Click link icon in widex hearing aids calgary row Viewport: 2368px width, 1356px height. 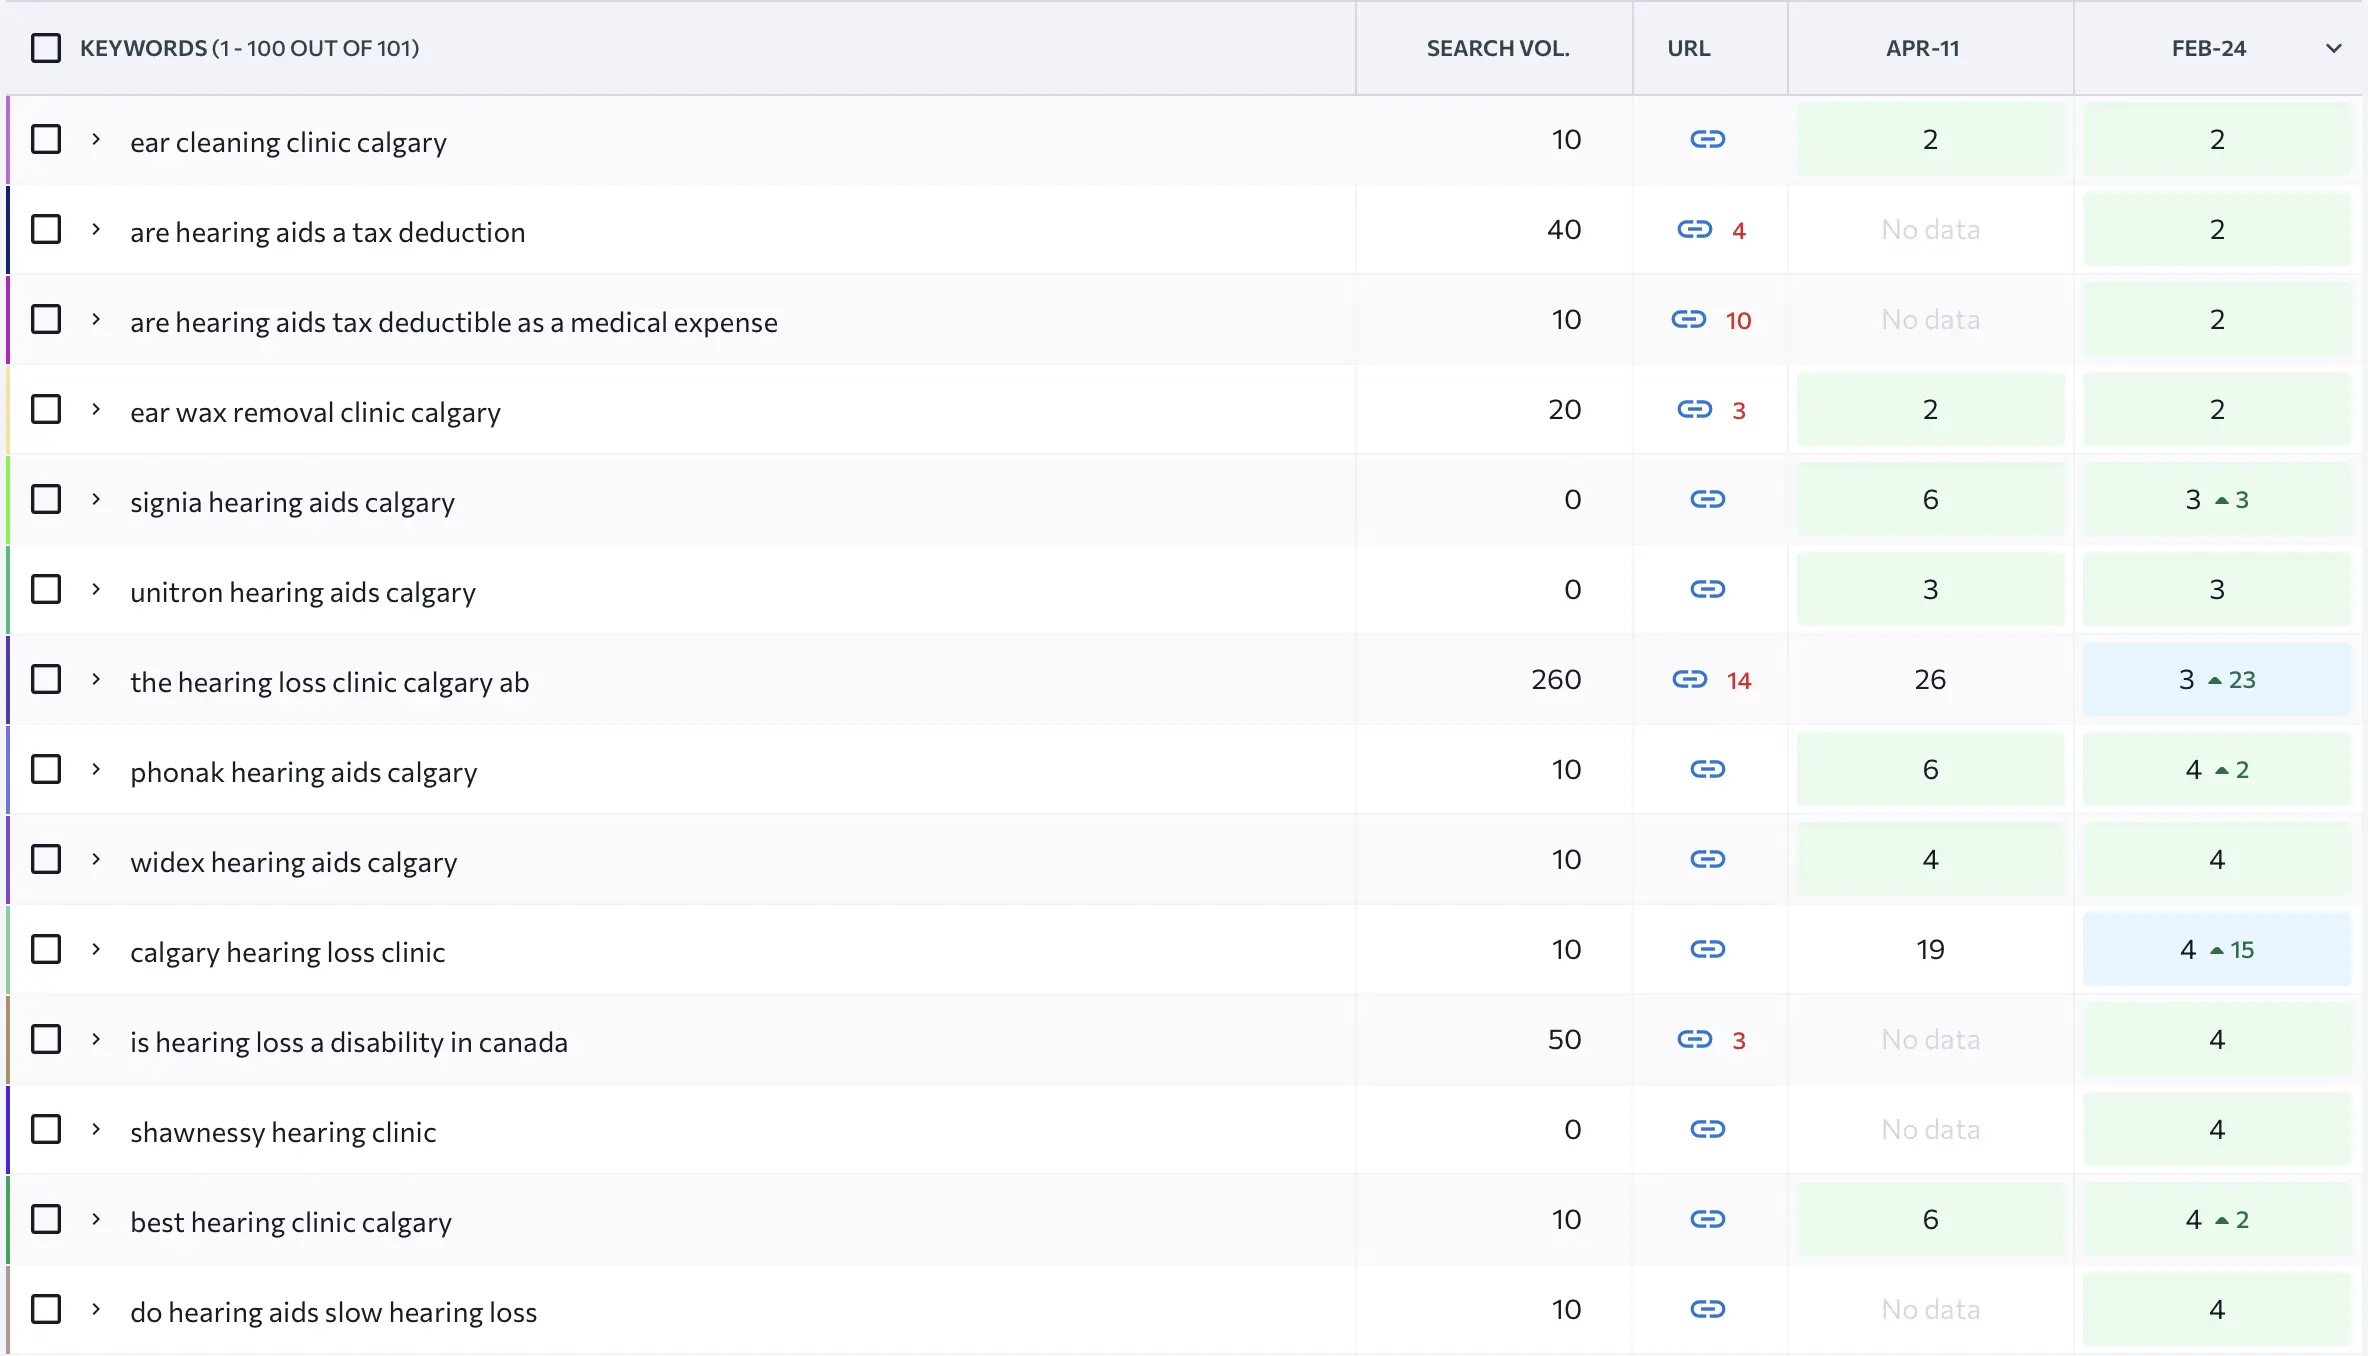tap(1707, 859)
